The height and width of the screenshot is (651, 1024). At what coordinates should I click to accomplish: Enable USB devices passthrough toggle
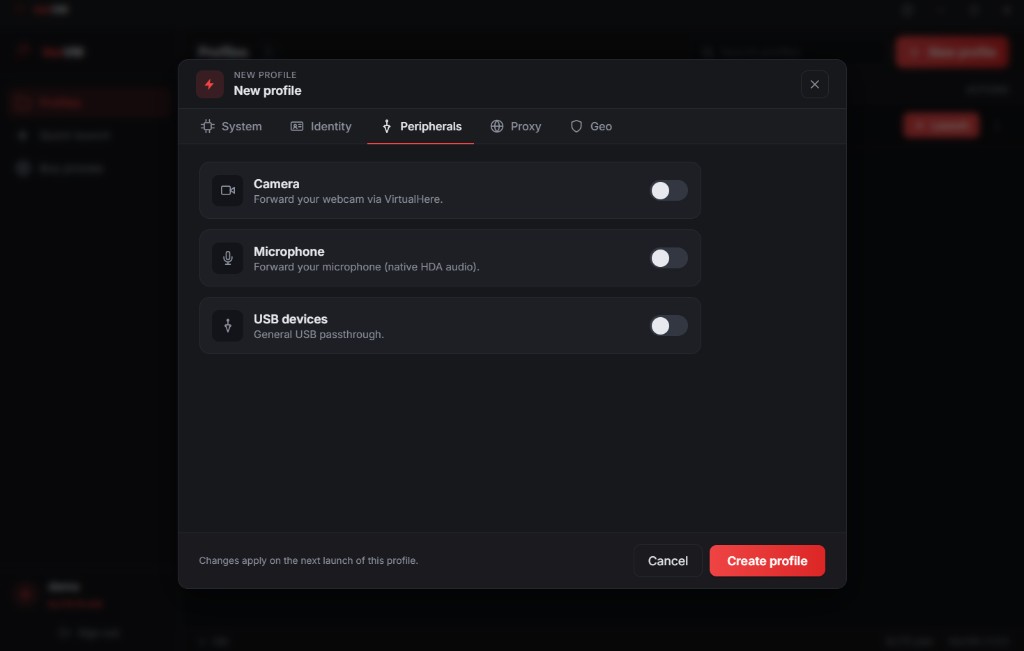(x=669, y=326)
